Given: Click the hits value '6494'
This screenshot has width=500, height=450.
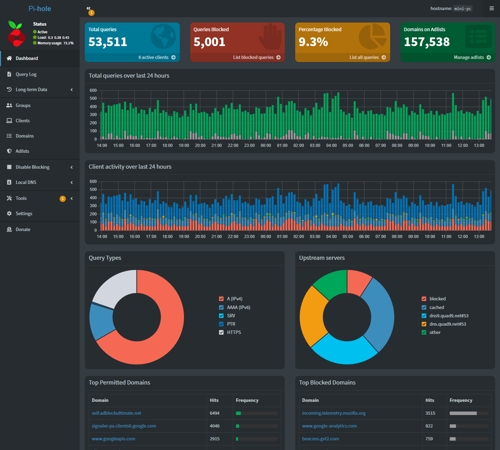Looking at the screenshot, I should click(215, 413).
